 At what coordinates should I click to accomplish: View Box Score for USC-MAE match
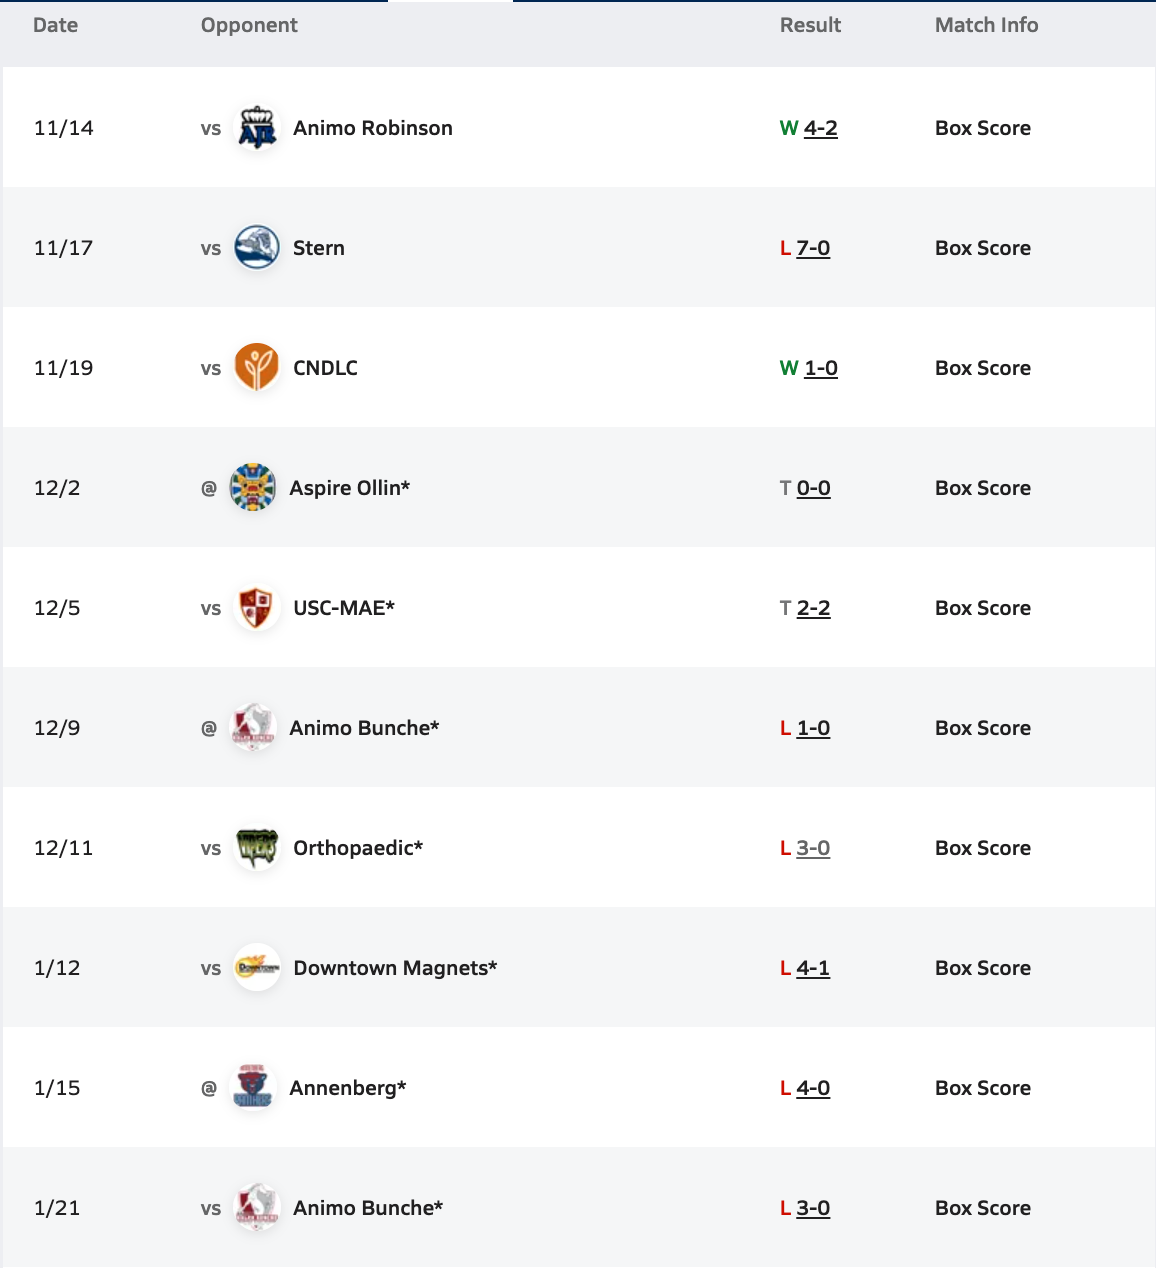[982, 608]
